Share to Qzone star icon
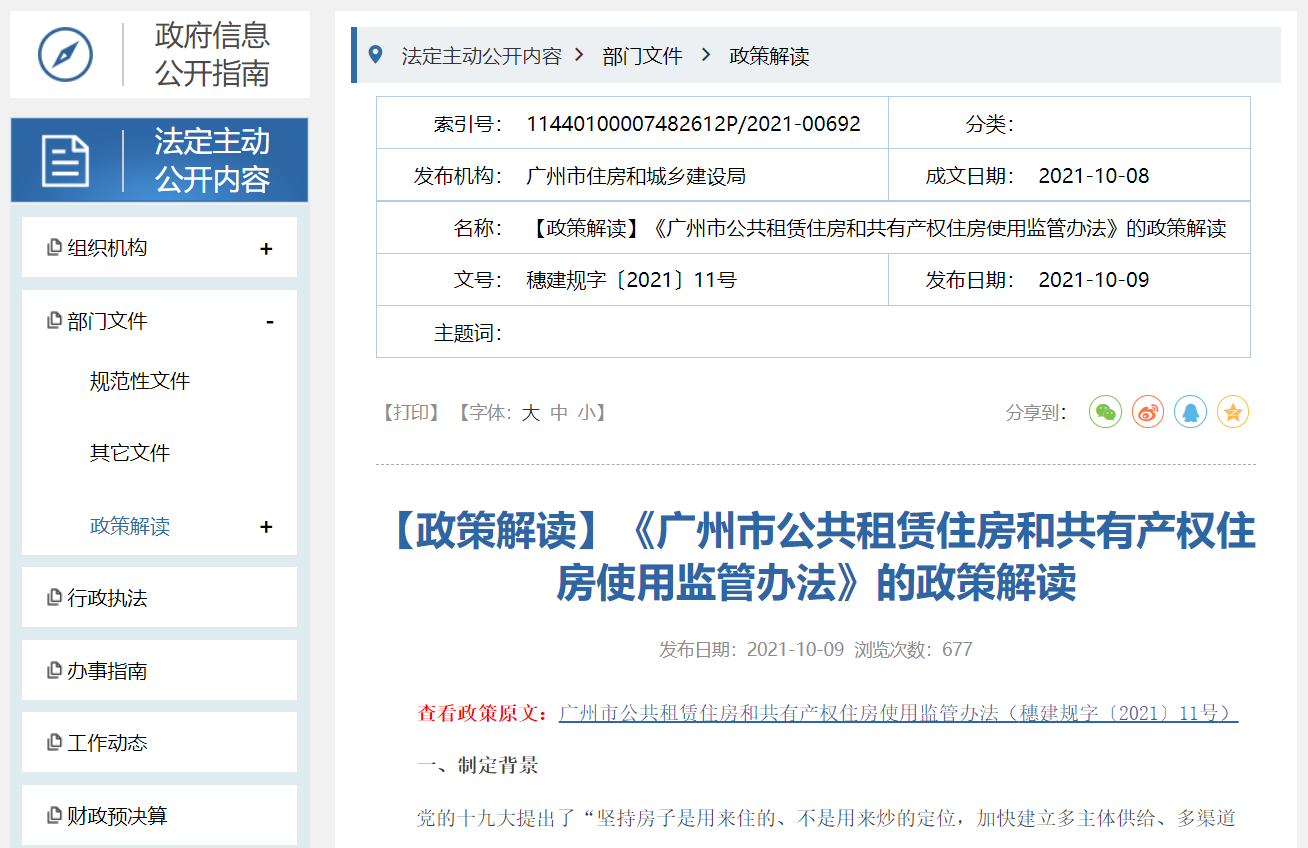The image size is (1308, 848). pyautogui.click(x=1233, y=412)
